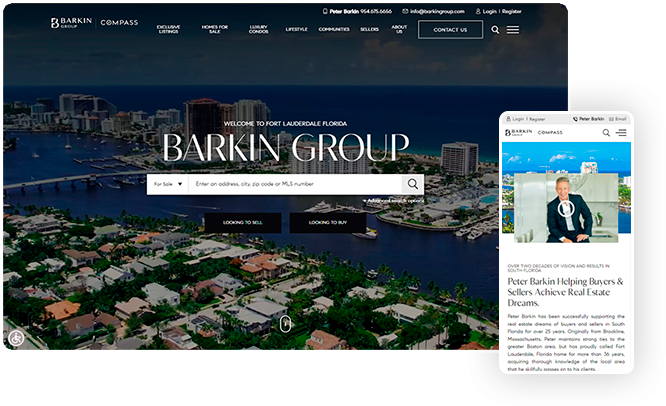Click the accessibility icon at bottom left
This screenshot has width=666, height=406.
[x=16, y=338]
